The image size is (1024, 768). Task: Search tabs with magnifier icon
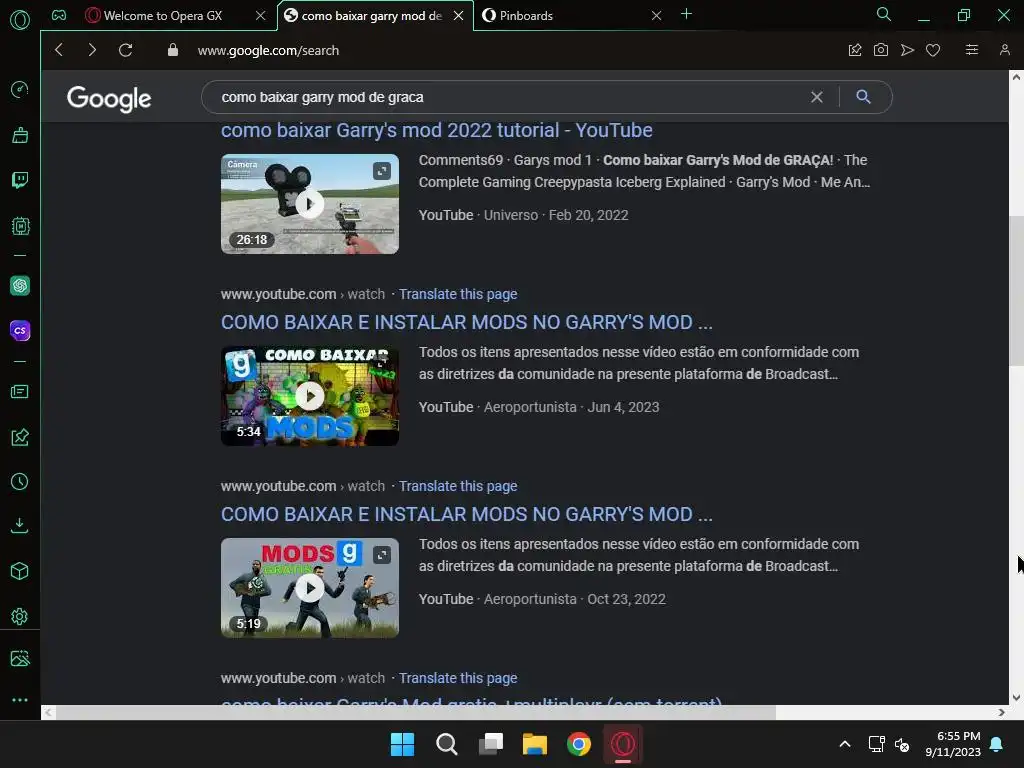[884, 14]
